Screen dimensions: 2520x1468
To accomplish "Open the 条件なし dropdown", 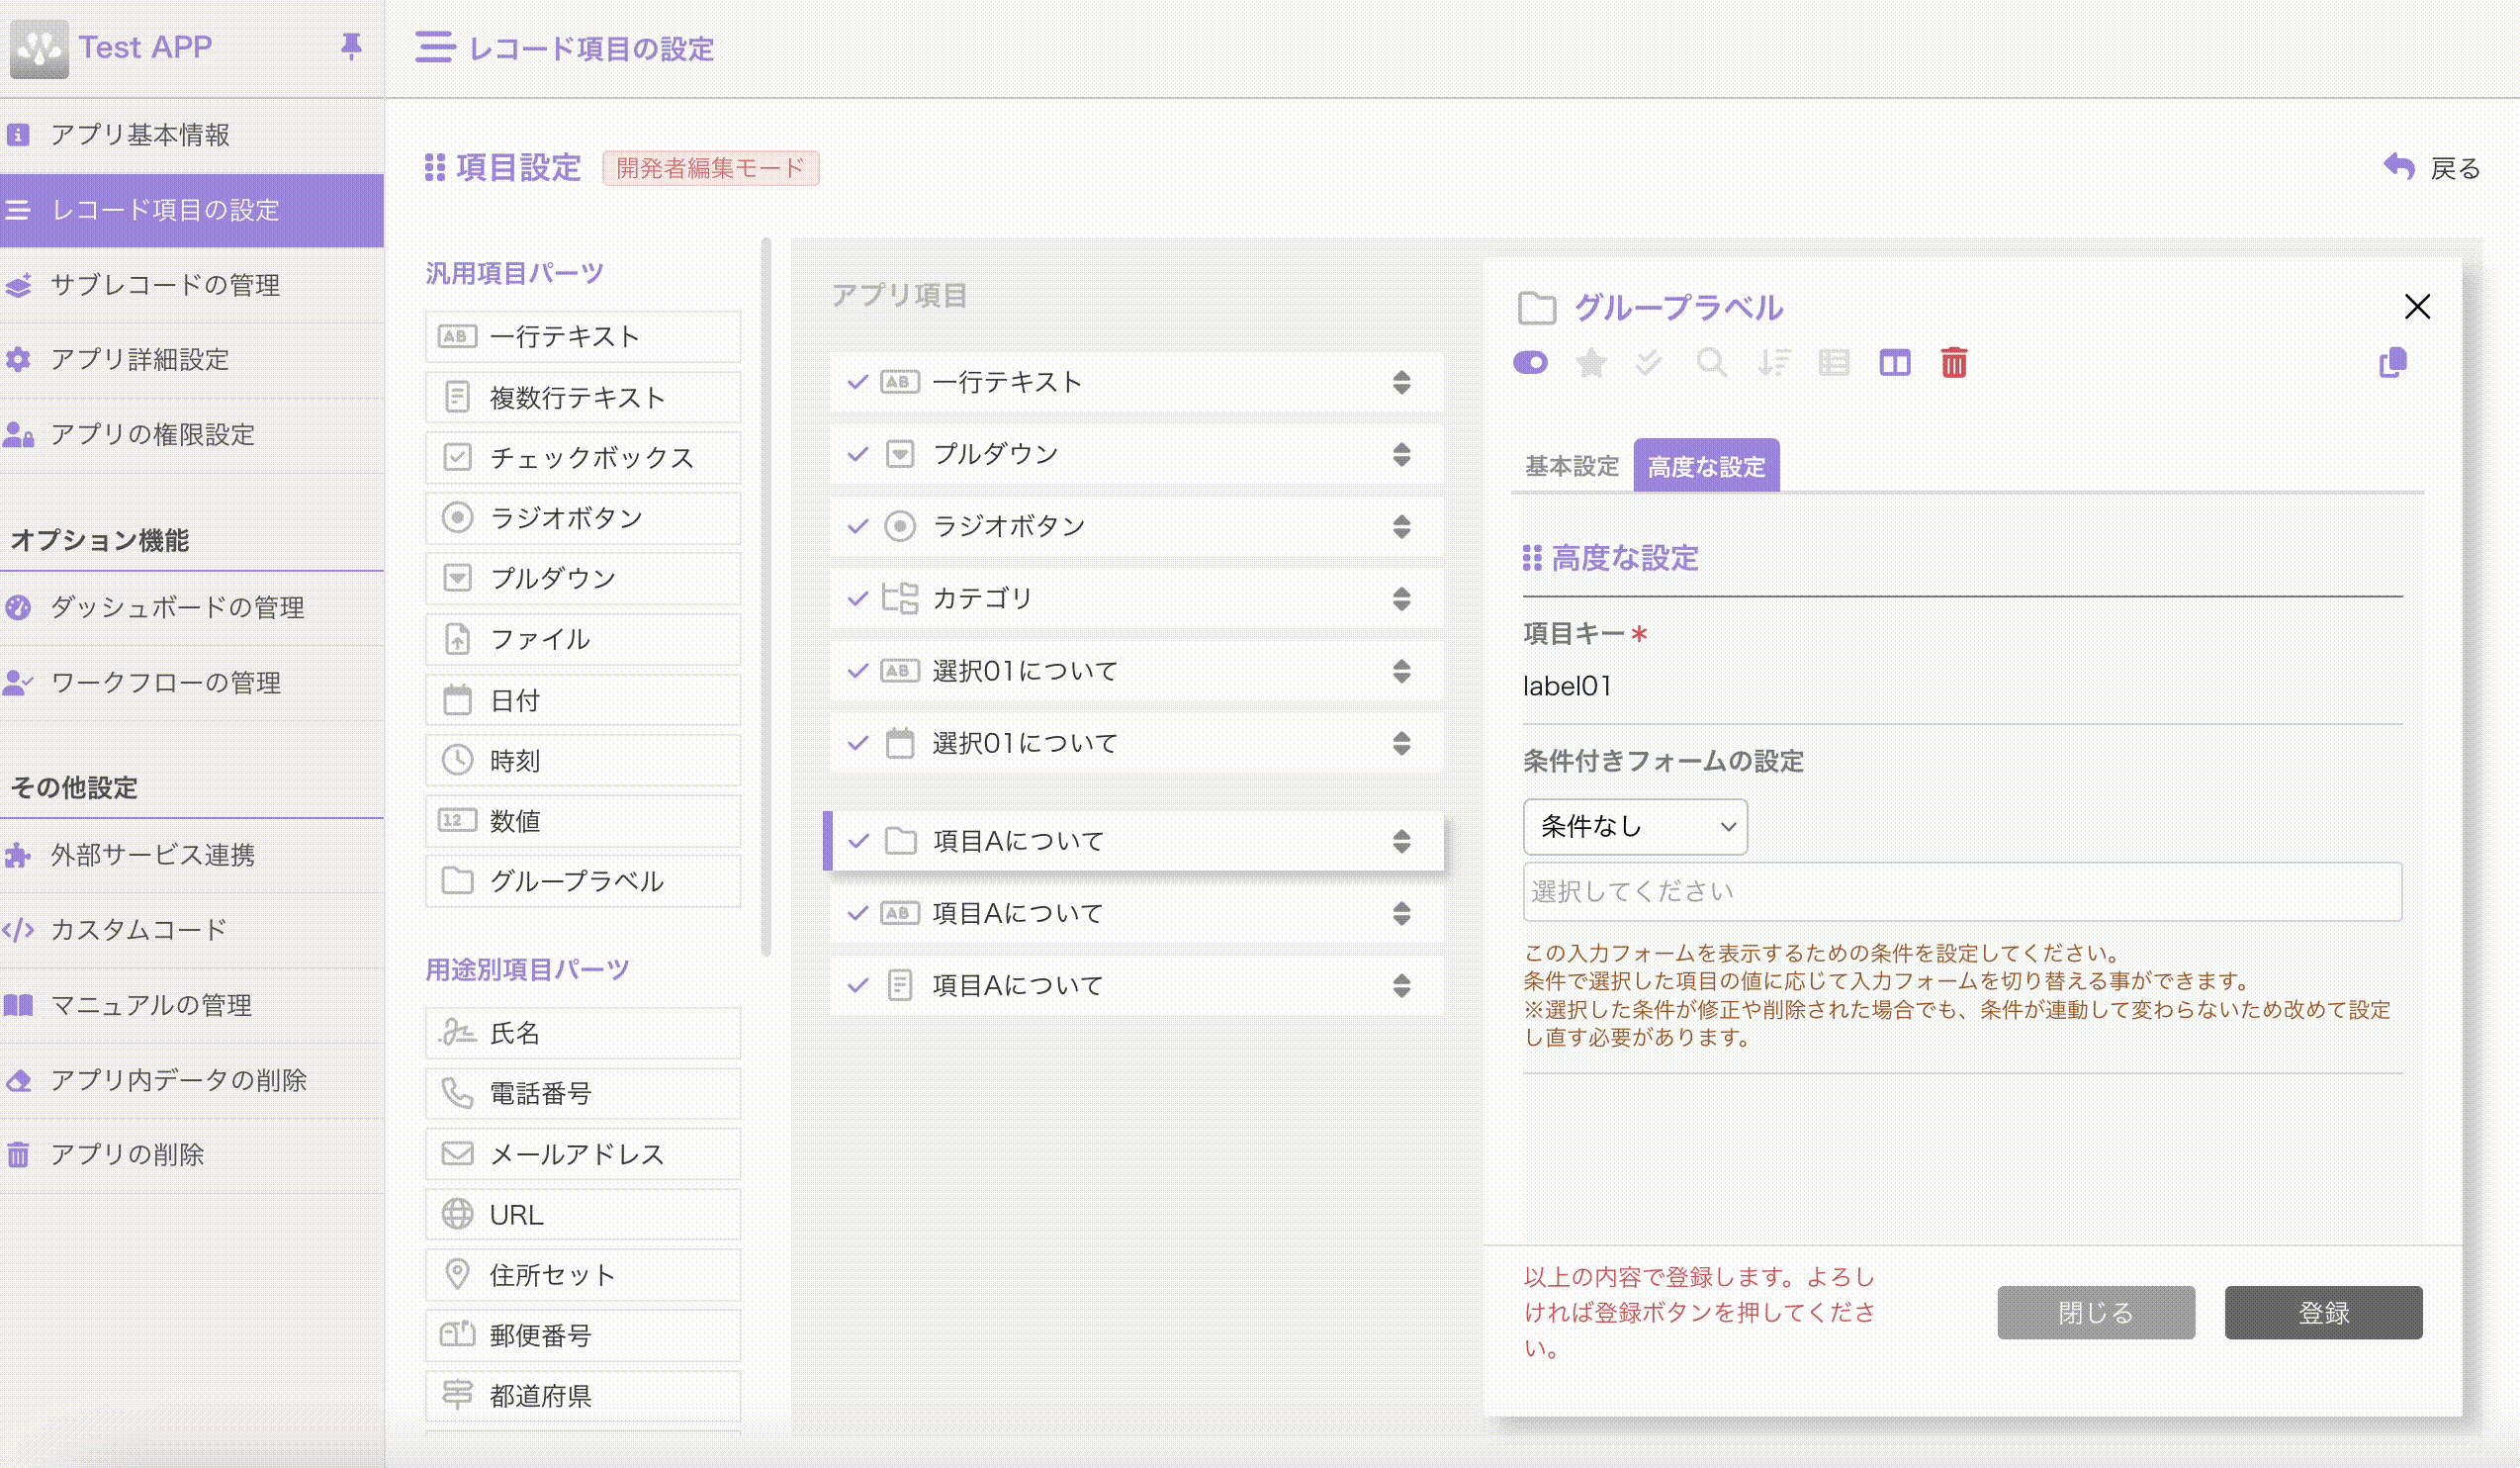I will (x=1635, y=826).
